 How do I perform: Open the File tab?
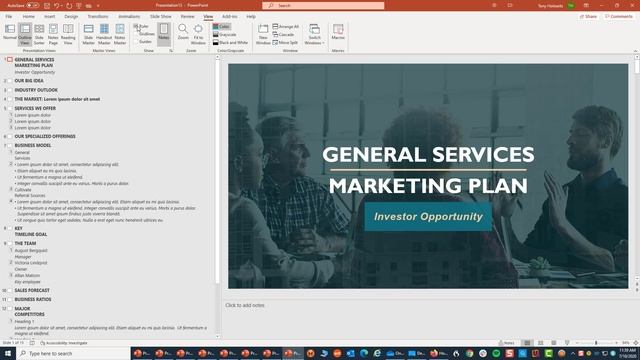coord(9,16)
